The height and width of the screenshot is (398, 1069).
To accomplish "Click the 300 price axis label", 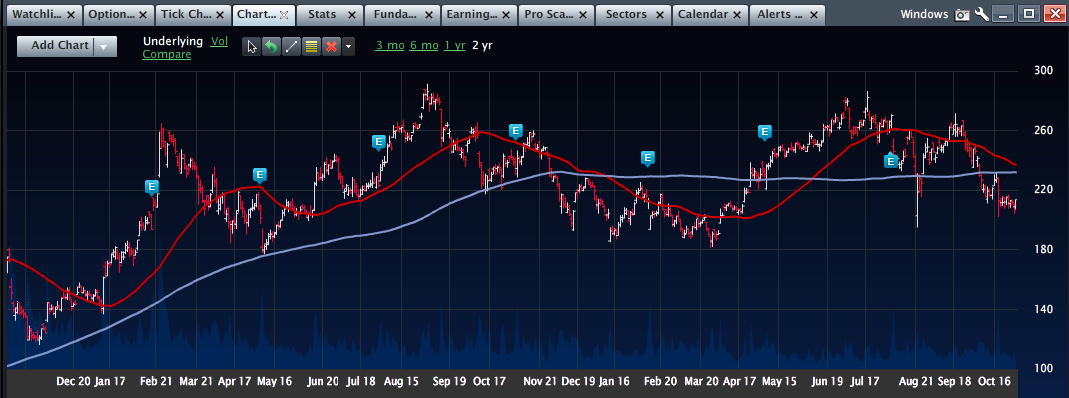I will pyautogui.click(x=1043, y=70).
